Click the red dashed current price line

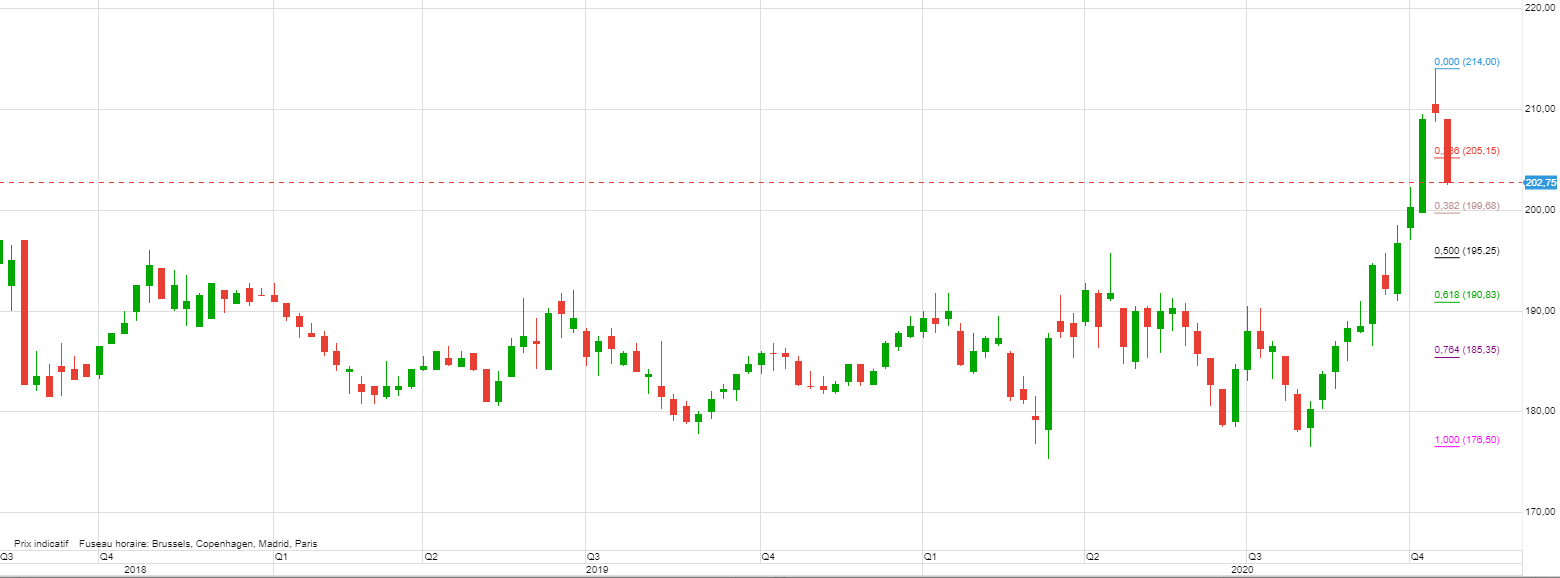(700, 182)
